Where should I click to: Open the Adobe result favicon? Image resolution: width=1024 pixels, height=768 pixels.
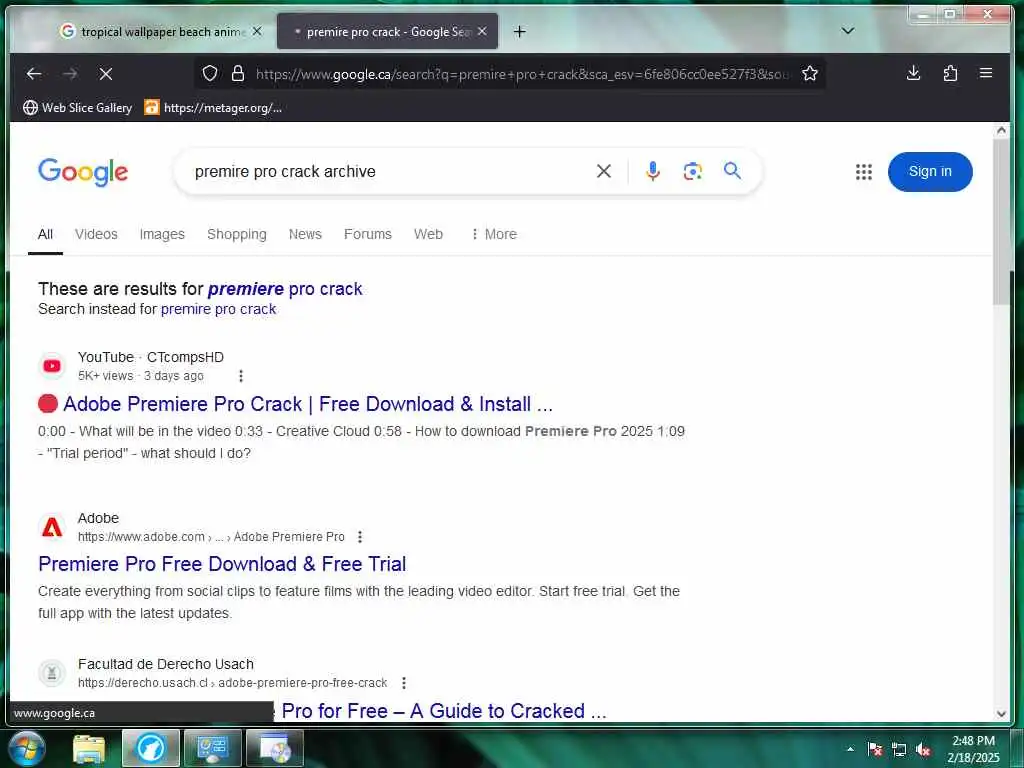click(52, 526)
